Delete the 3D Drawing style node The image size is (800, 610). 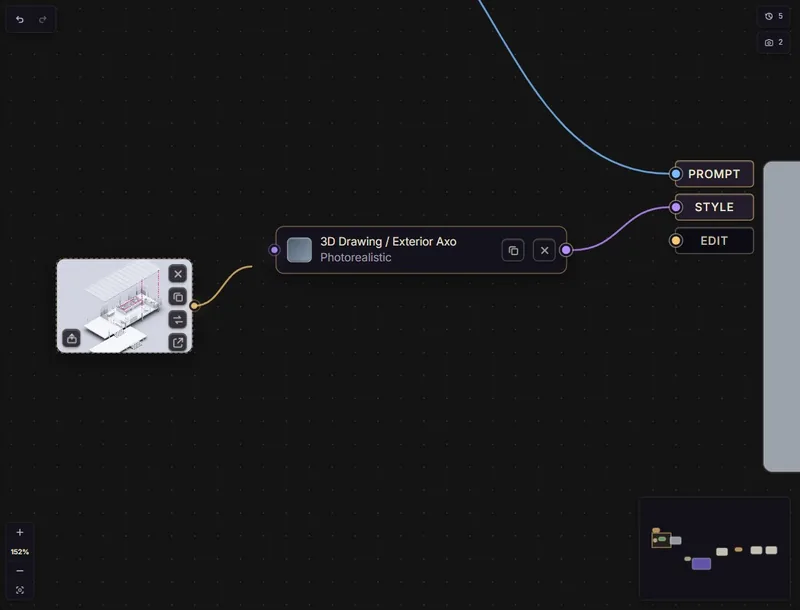(544, 250)
